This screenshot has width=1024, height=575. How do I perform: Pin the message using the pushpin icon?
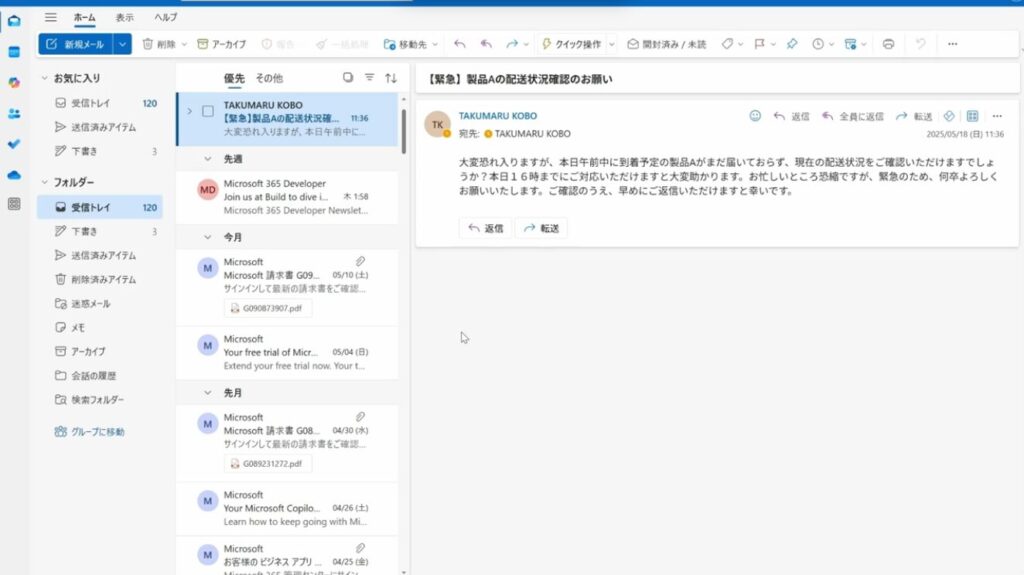pos(791,44)
